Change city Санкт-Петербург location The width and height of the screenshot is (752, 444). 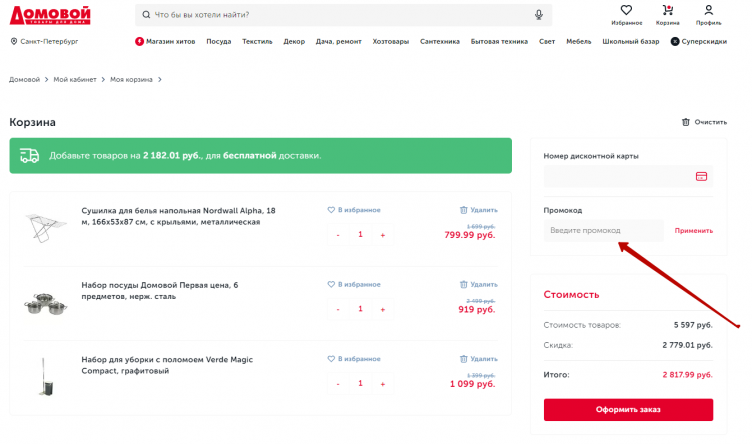44,41
